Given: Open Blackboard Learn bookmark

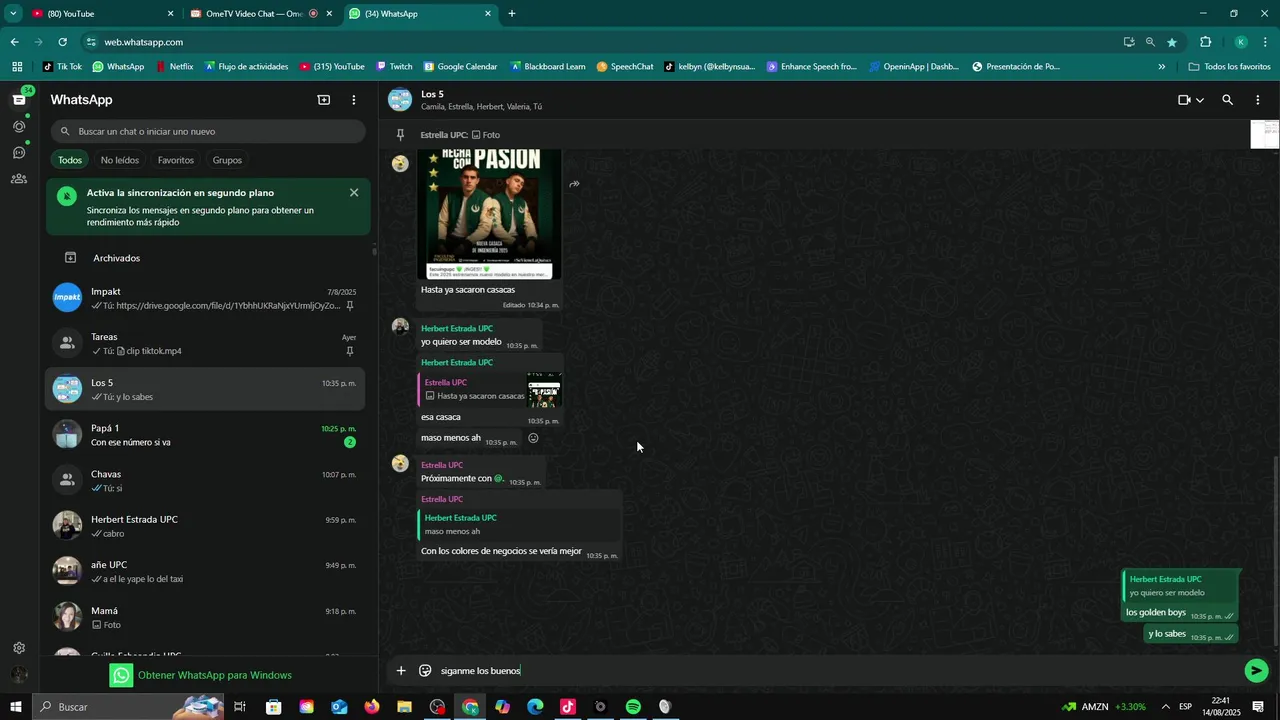Looking at the screenshot, I should 547,67.
